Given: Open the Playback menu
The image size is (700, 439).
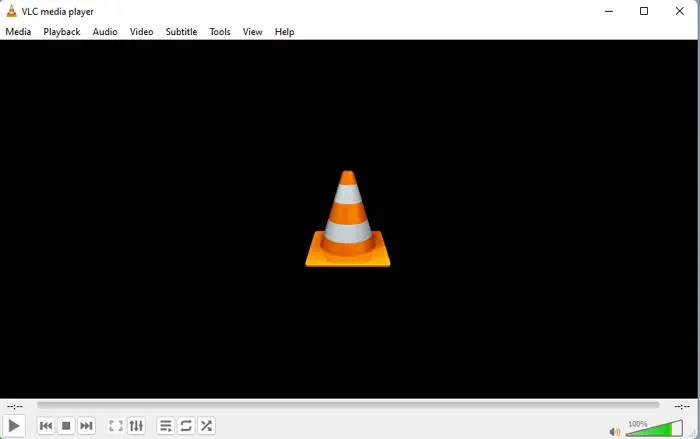Looking at the screenshot, I should click(x=62, y=32).
